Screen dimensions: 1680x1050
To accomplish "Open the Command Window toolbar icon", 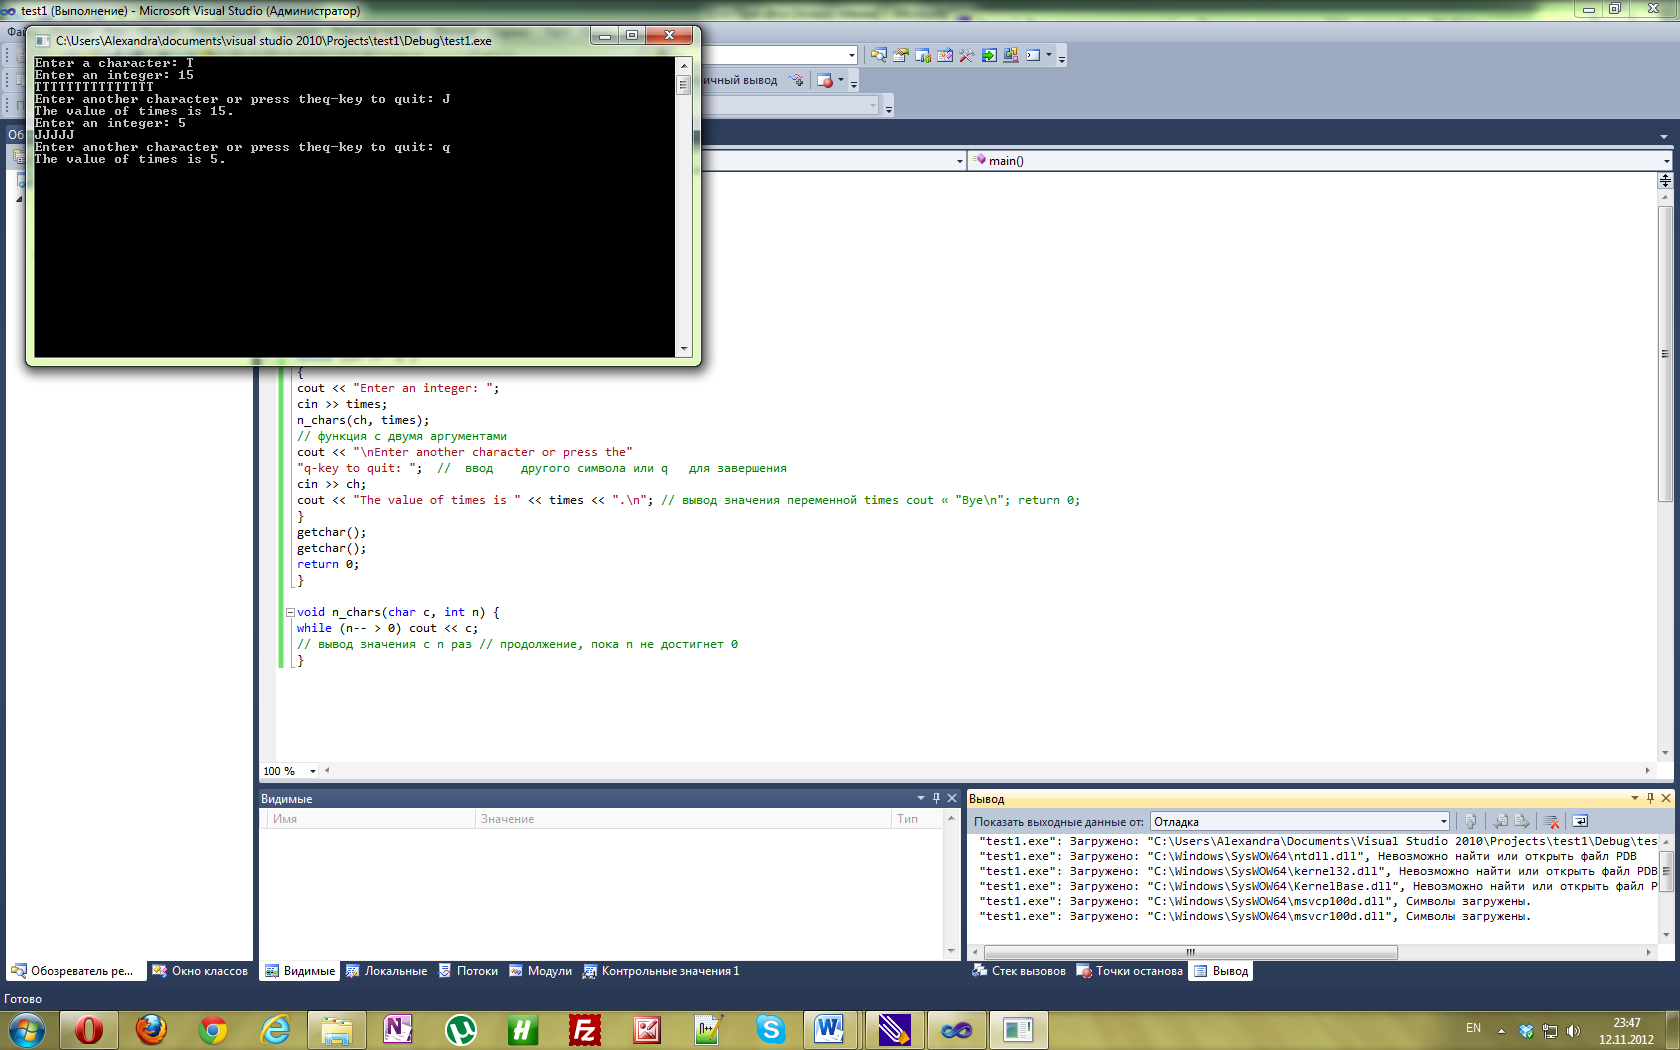I will (x=1033, y=55).
